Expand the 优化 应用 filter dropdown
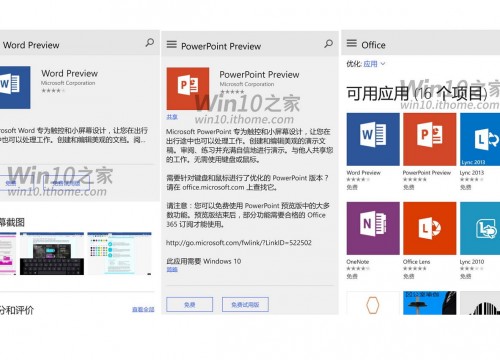This screenshot has height=360, width=500. 374,64
